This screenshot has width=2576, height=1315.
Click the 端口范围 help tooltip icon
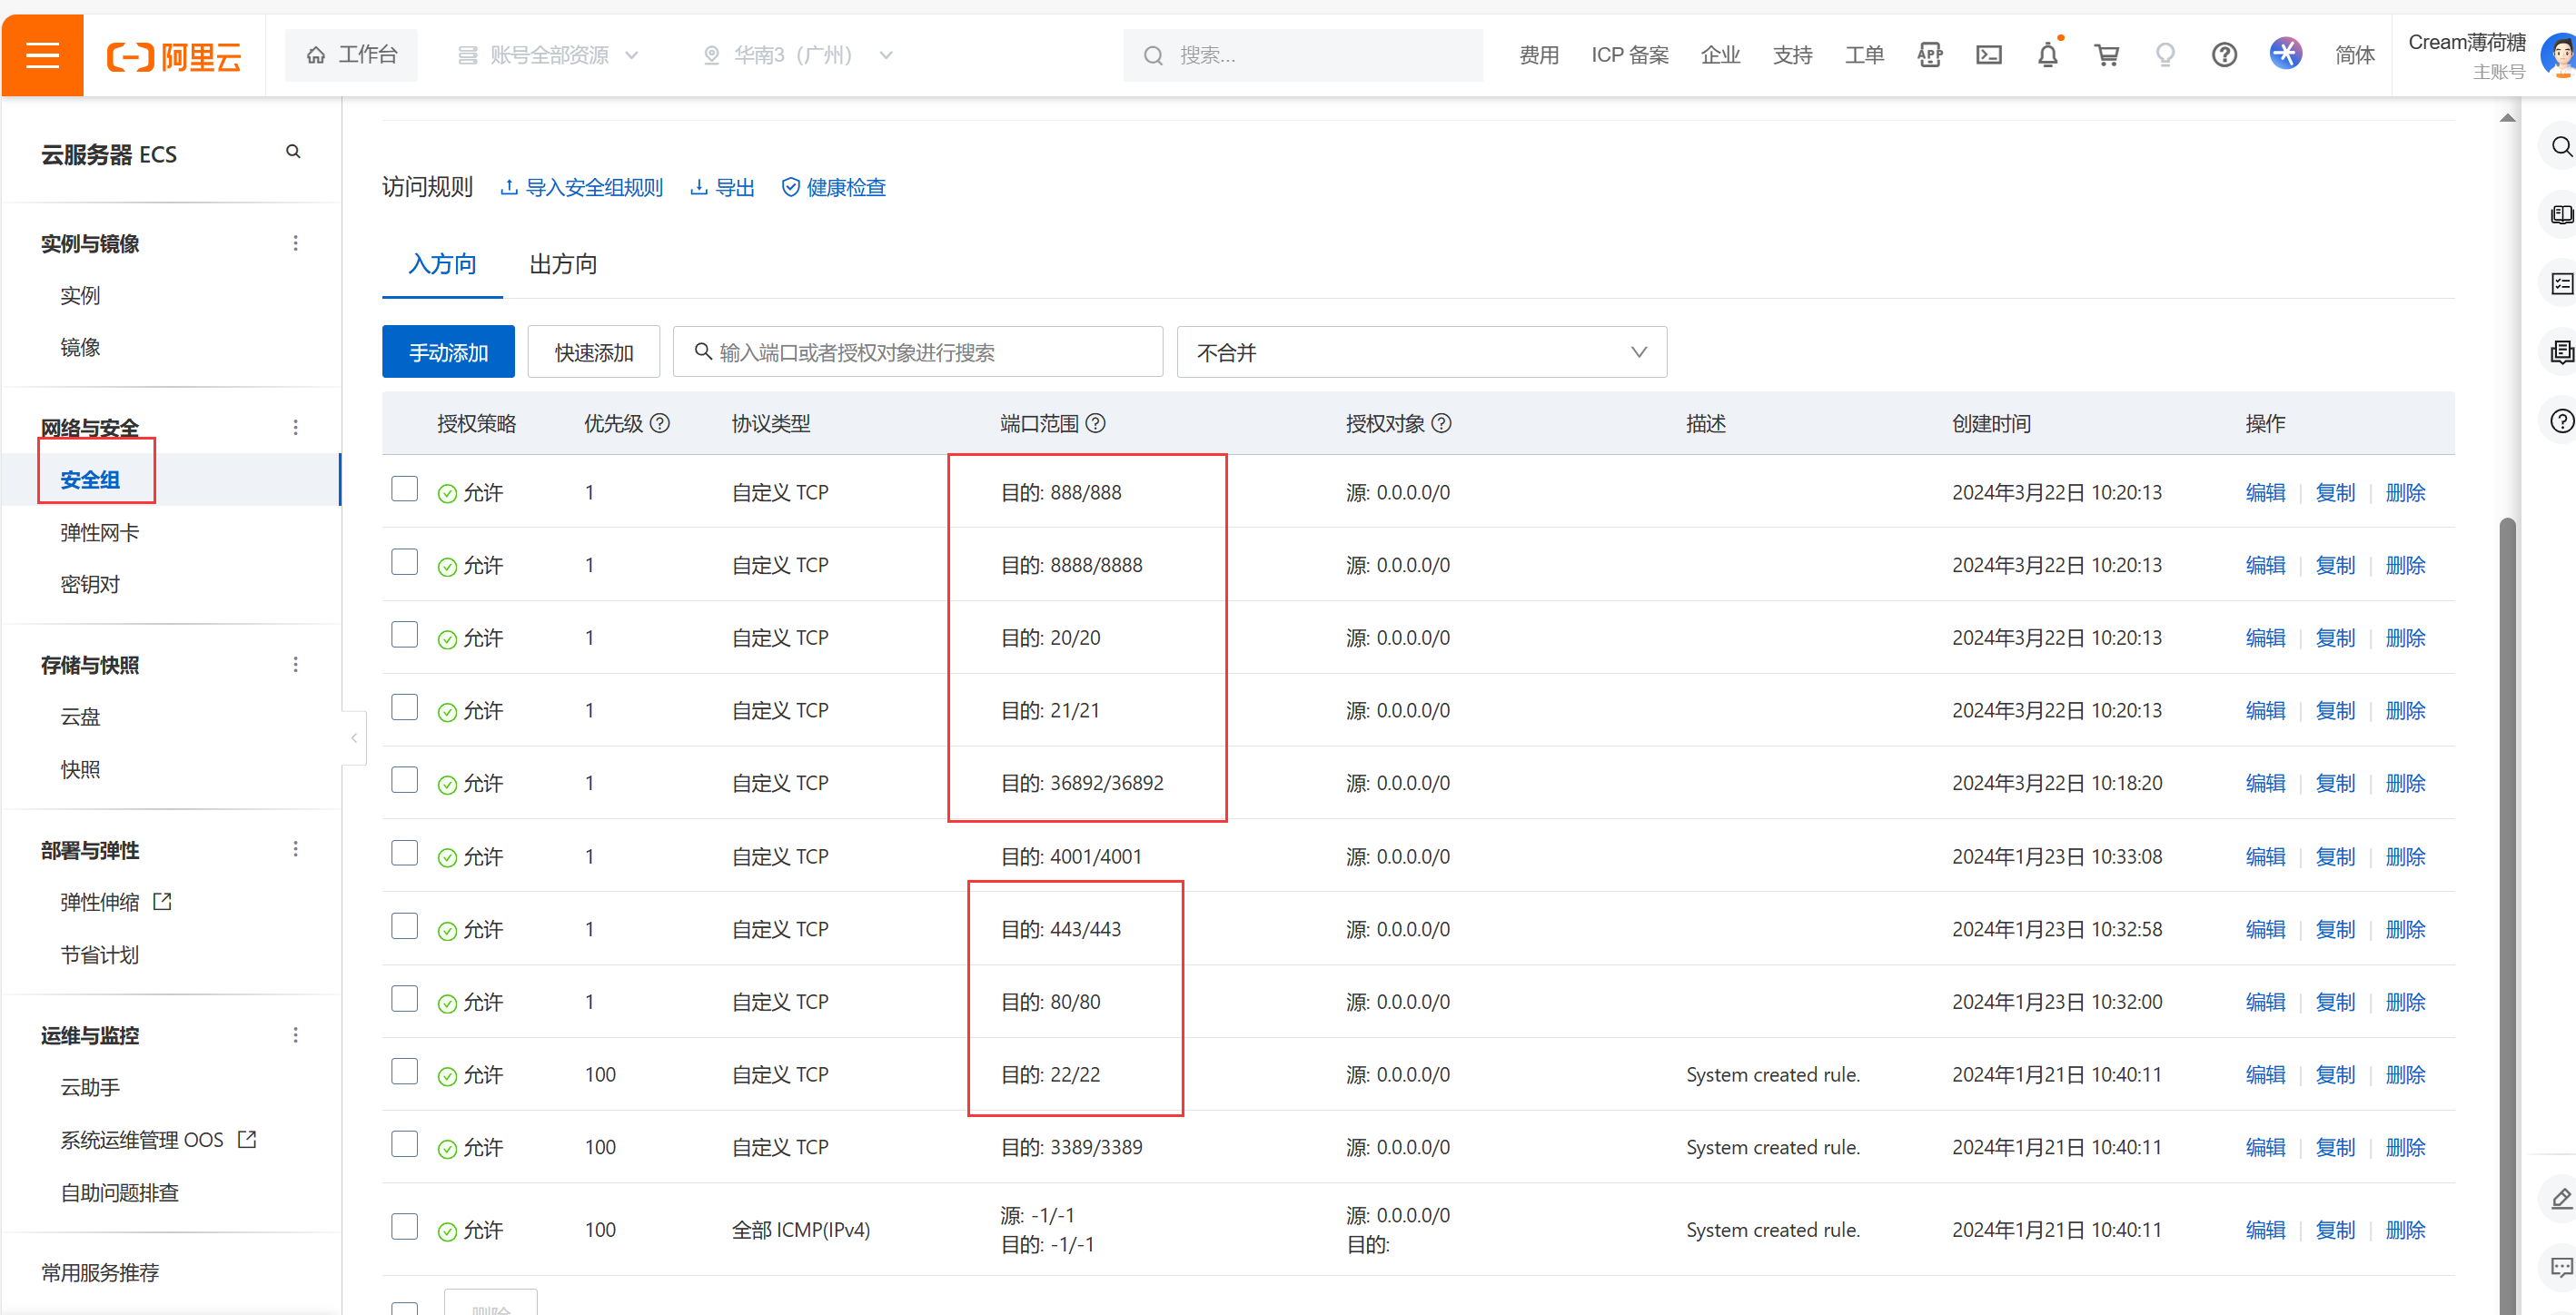point(1095,423)
